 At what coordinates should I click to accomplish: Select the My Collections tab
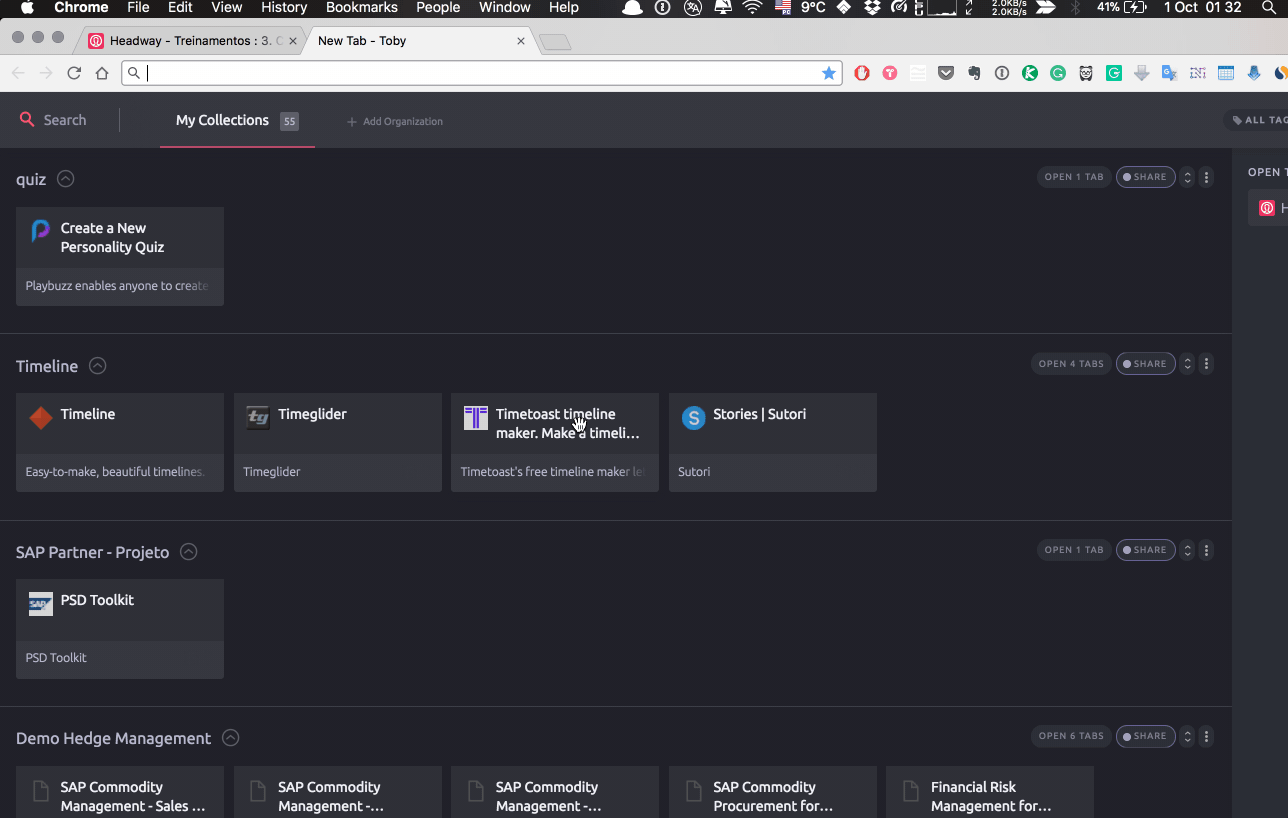(222, 120)
